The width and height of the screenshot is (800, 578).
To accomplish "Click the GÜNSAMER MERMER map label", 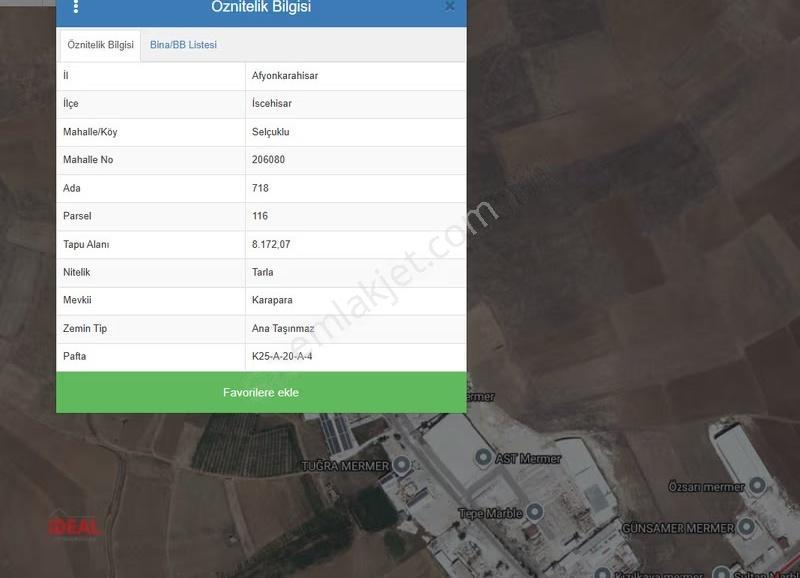I will (678, 528).
